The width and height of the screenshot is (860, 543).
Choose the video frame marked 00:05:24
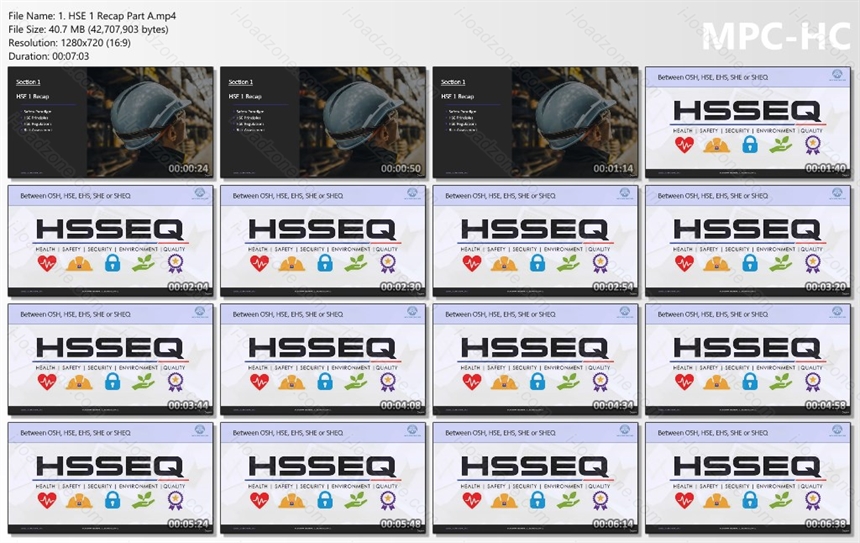tap(111, 478)
